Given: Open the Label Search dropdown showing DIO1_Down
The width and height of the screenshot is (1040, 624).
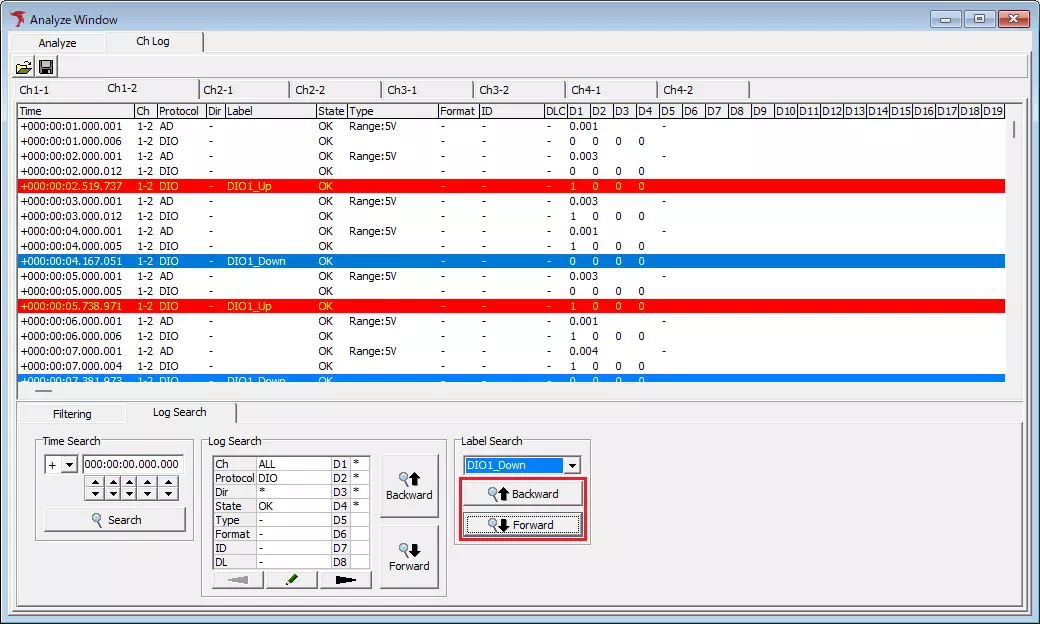Looking at the screenshot, I should [x=571, y=464].
